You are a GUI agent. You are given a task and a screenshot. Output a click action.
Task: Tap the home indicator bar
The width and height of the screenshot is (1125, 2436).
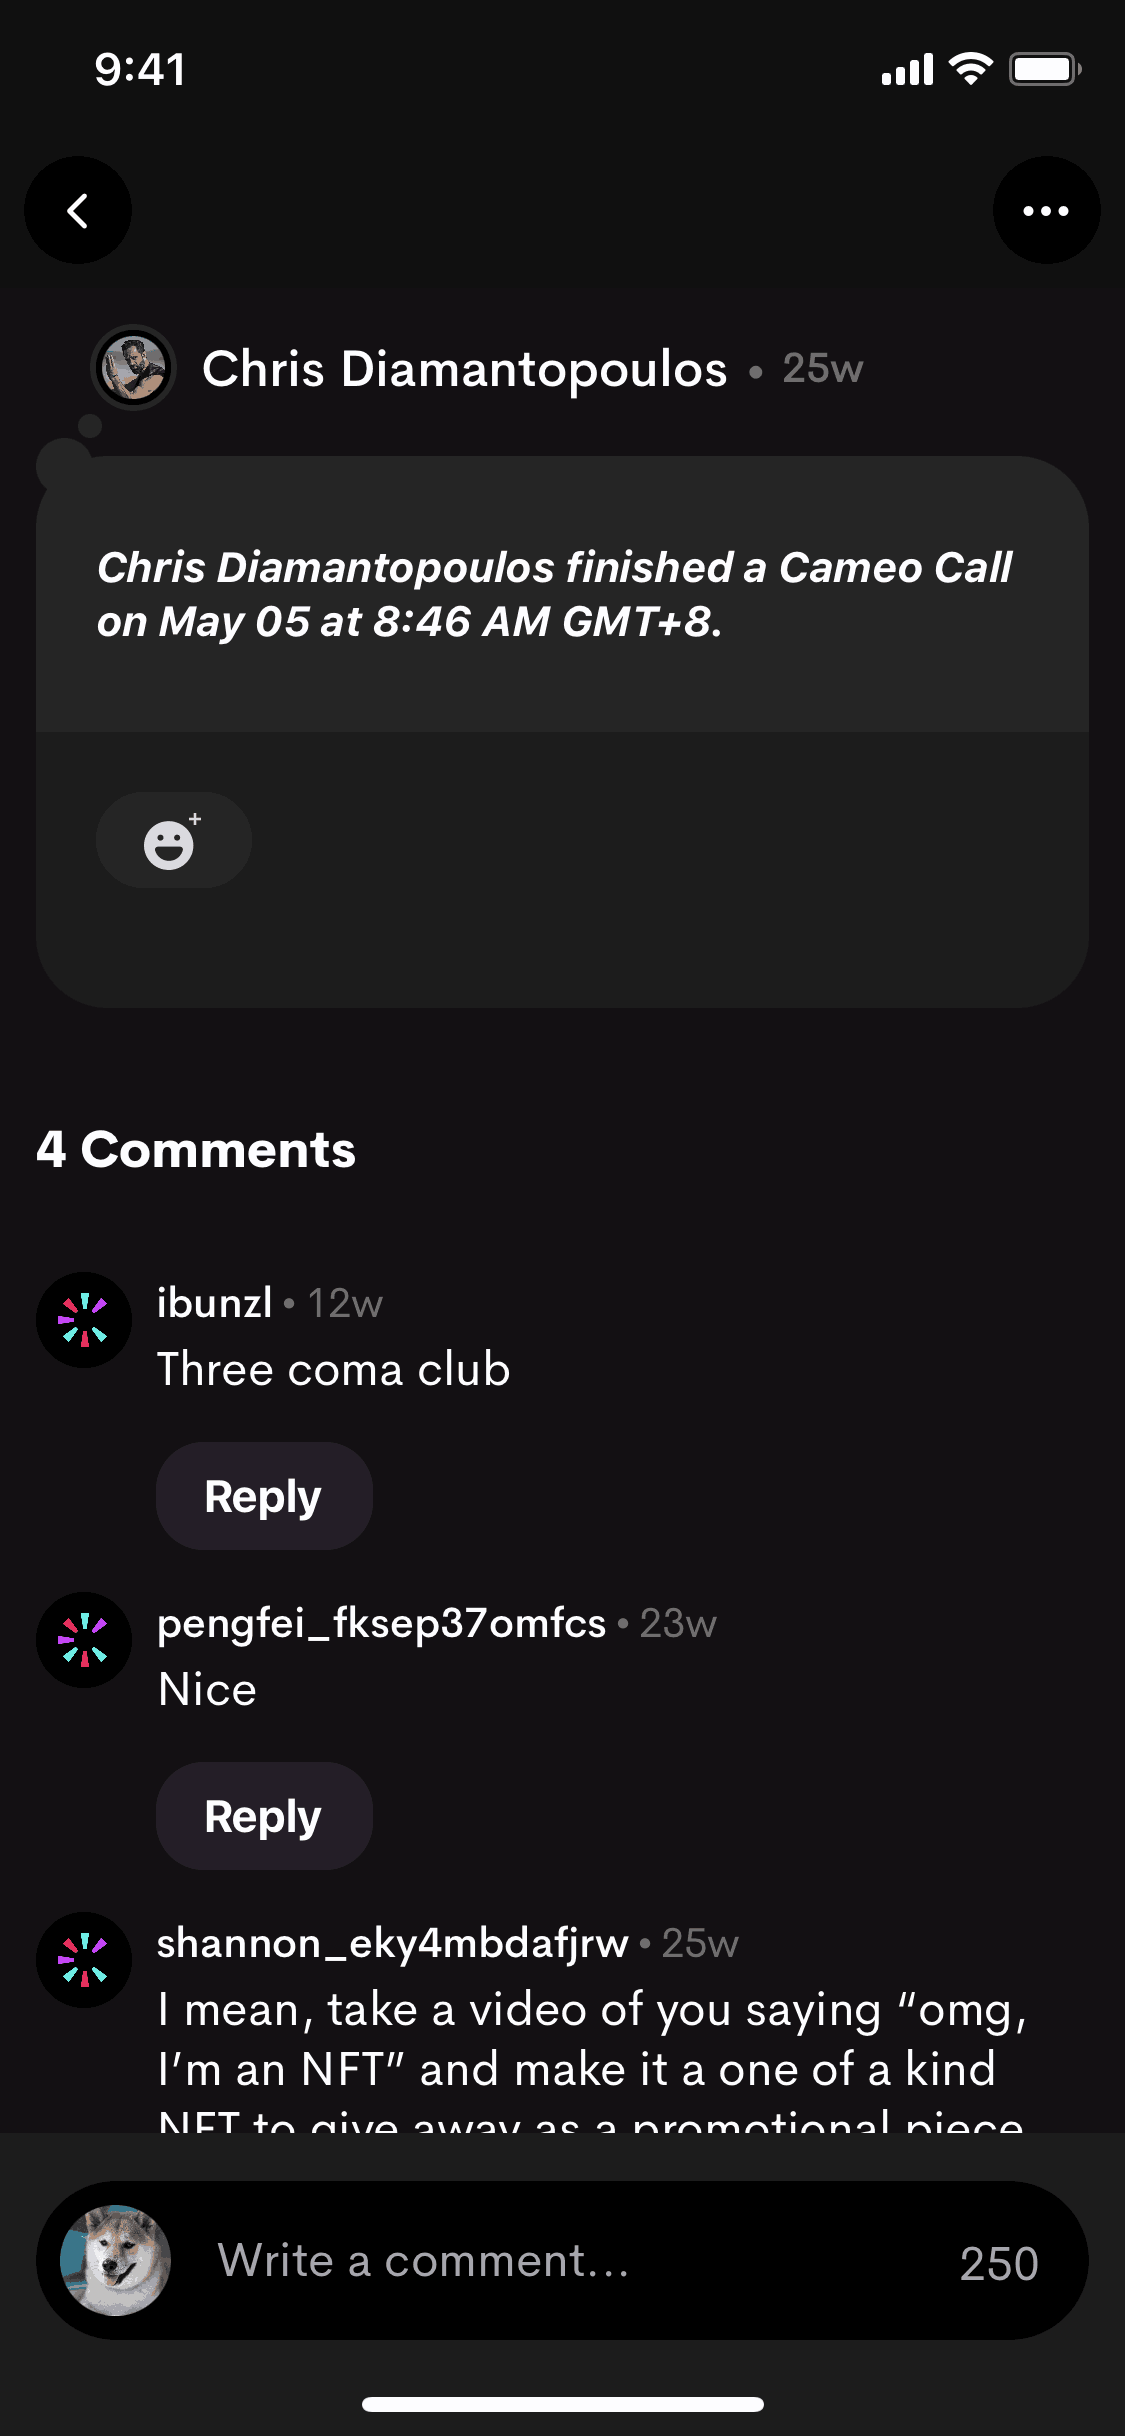pos(563,2404)
